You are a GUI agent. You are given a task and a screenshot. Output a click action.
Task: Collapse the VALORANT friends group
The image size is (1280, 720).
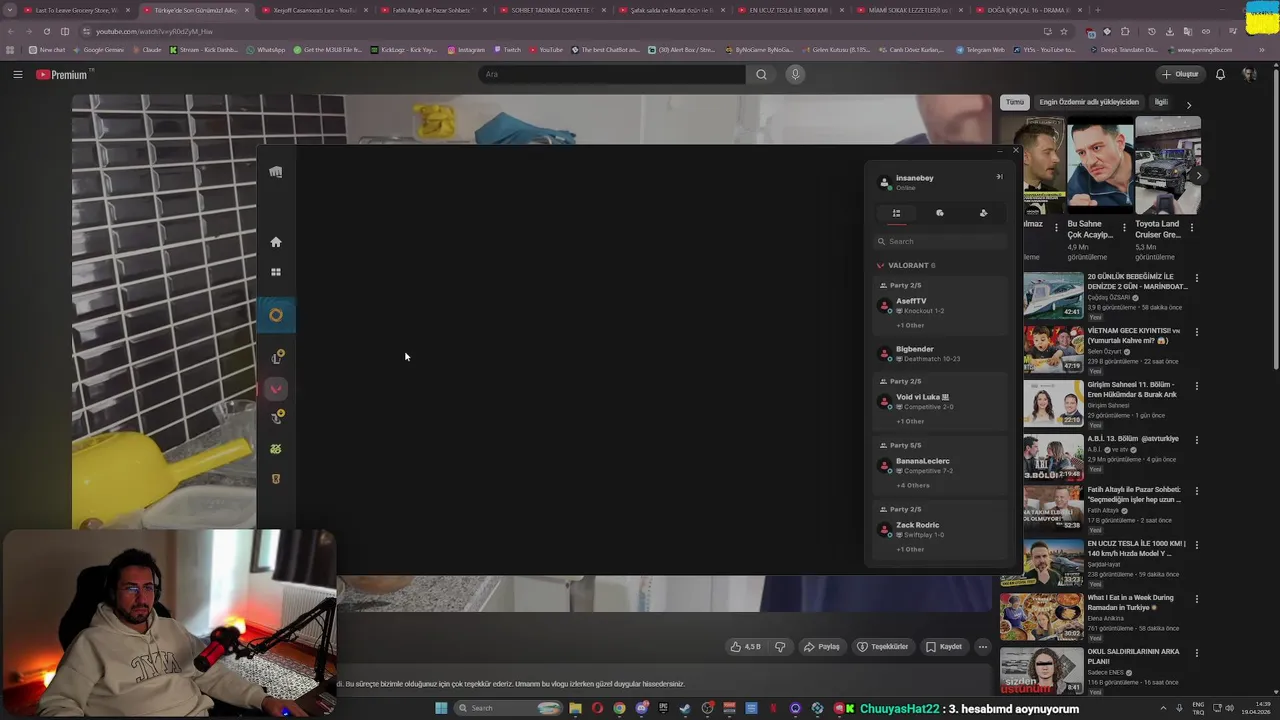[906, 265]
